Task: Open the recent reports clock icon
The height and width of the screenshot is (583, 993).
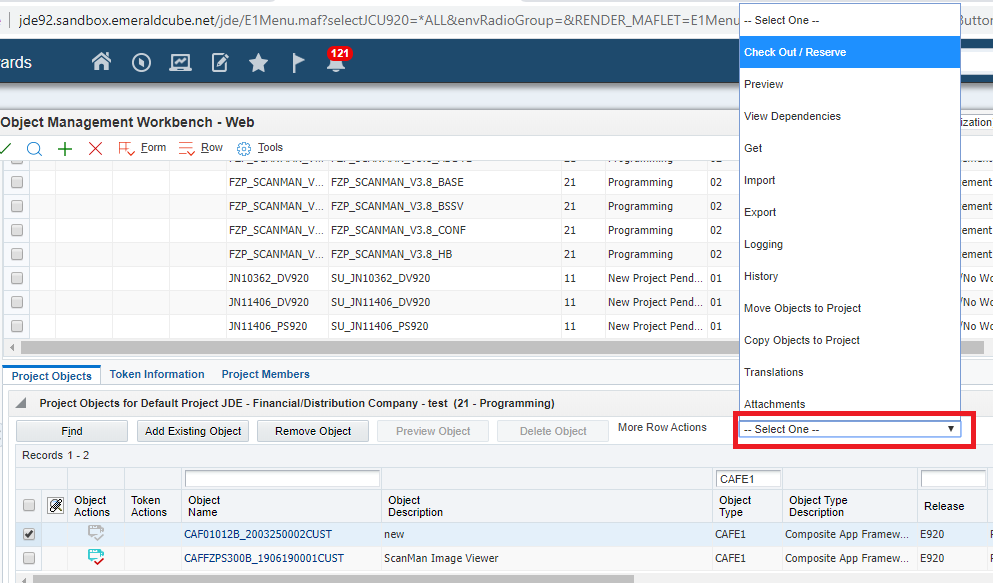Action: tap(141, 62)
